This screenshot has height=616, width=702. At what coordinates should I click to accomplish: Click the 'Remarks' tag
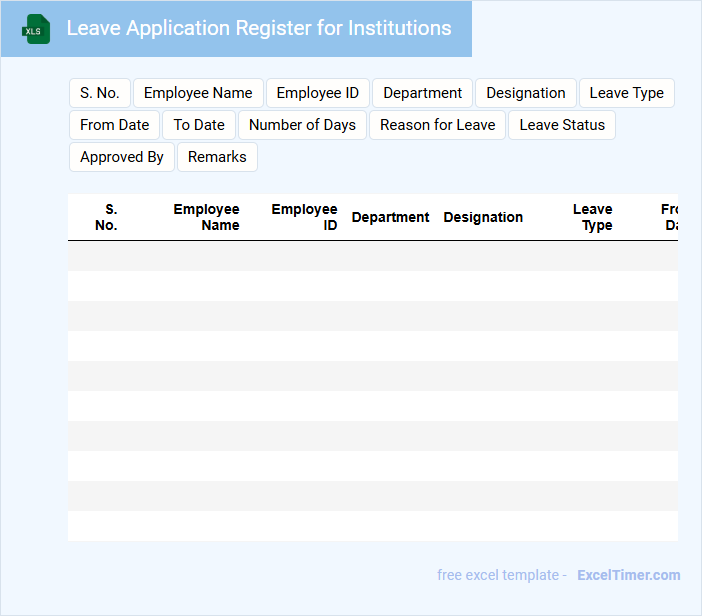(x=217, y=157)
